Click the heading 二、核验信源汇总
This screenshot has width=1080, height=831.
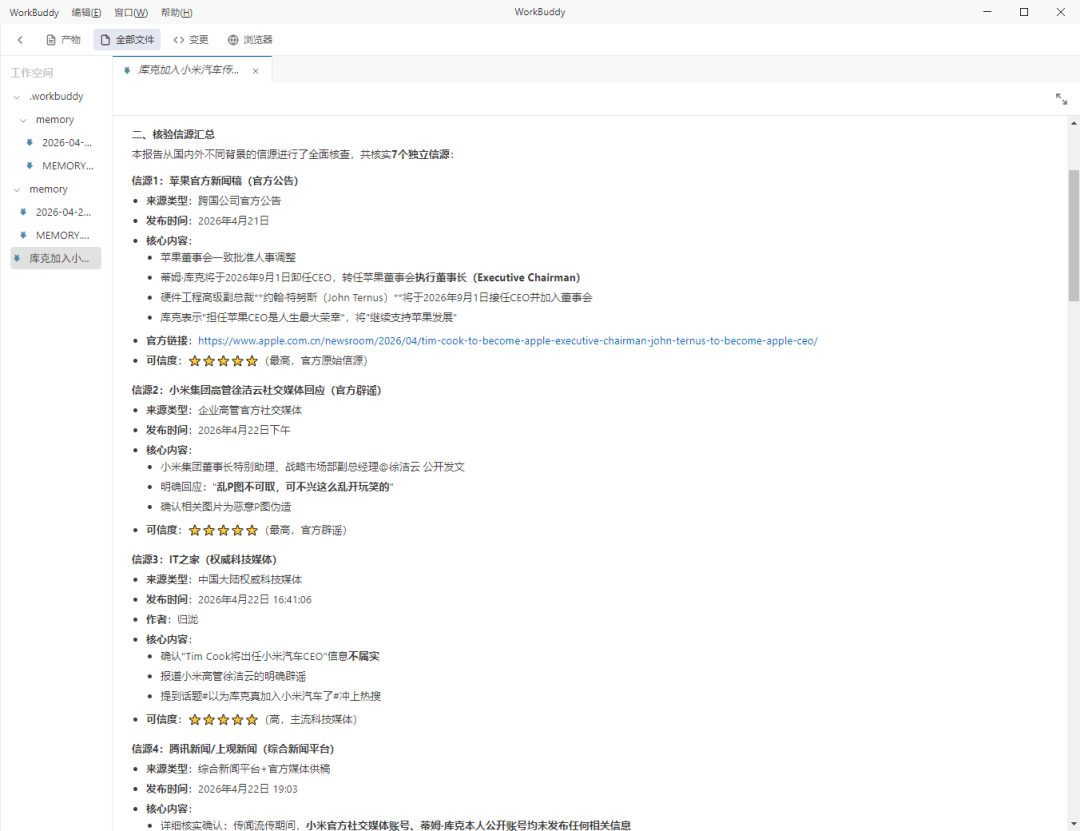174,134
